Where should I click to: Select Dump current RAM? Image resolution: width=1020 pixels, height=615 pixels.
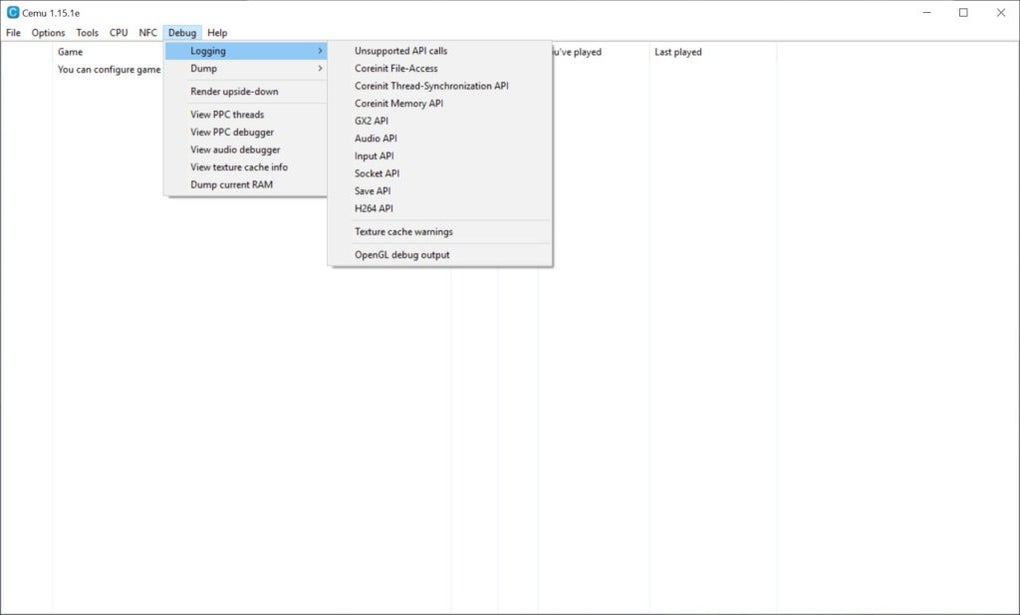pyautogui.click(x=246, y=185)
